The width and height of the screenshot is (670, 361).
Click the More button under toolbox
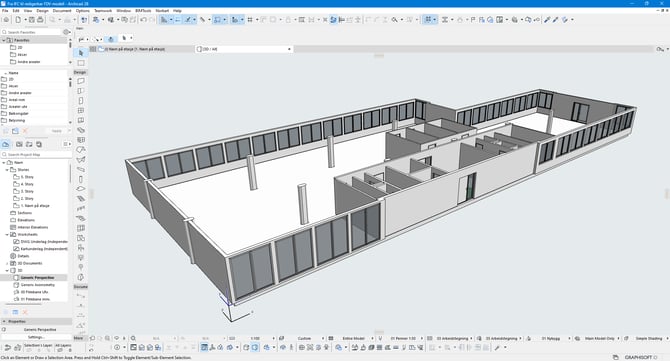(x=79, y=338)
